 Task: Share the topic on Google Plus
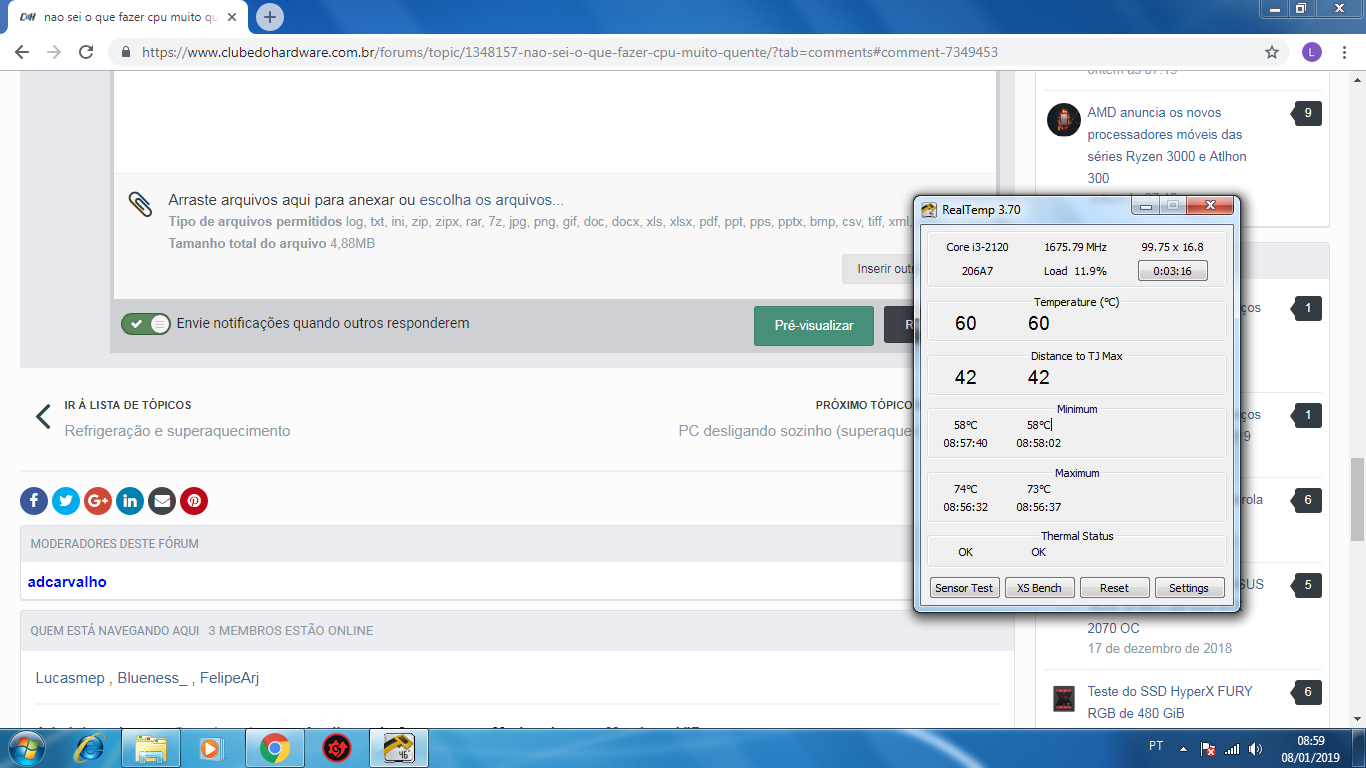pyautogui.click(x=98, y=501)
